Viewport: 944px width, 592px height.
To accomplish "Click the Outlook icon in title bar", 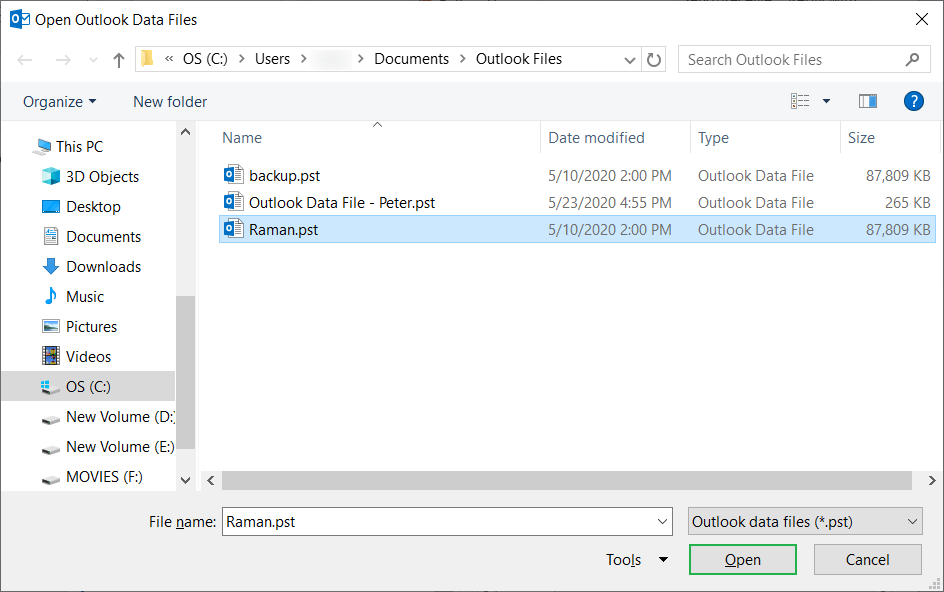I will (20, 19).
